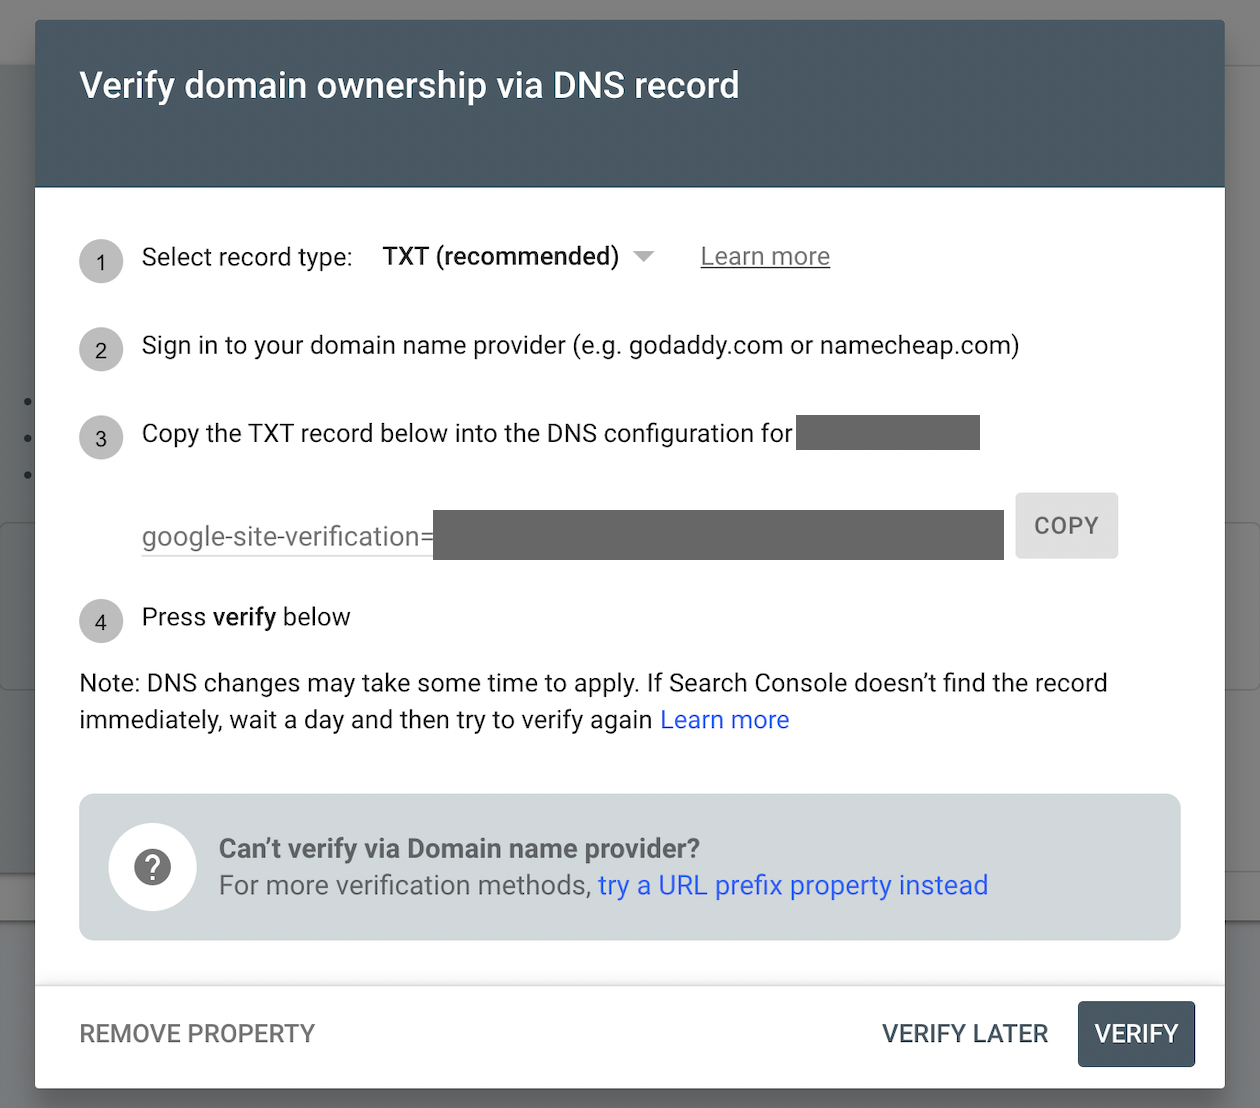Open the TXT (recommended) record type selector

tap(518, 257)
